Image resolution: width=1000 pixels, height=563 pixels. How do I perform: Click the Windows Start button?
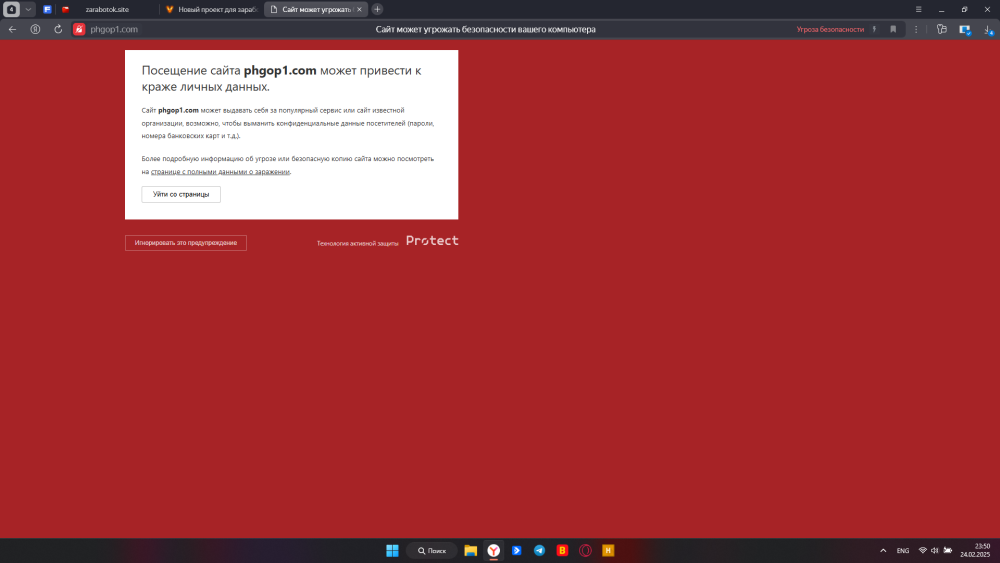pyautogui.click(x=392, y=550)
